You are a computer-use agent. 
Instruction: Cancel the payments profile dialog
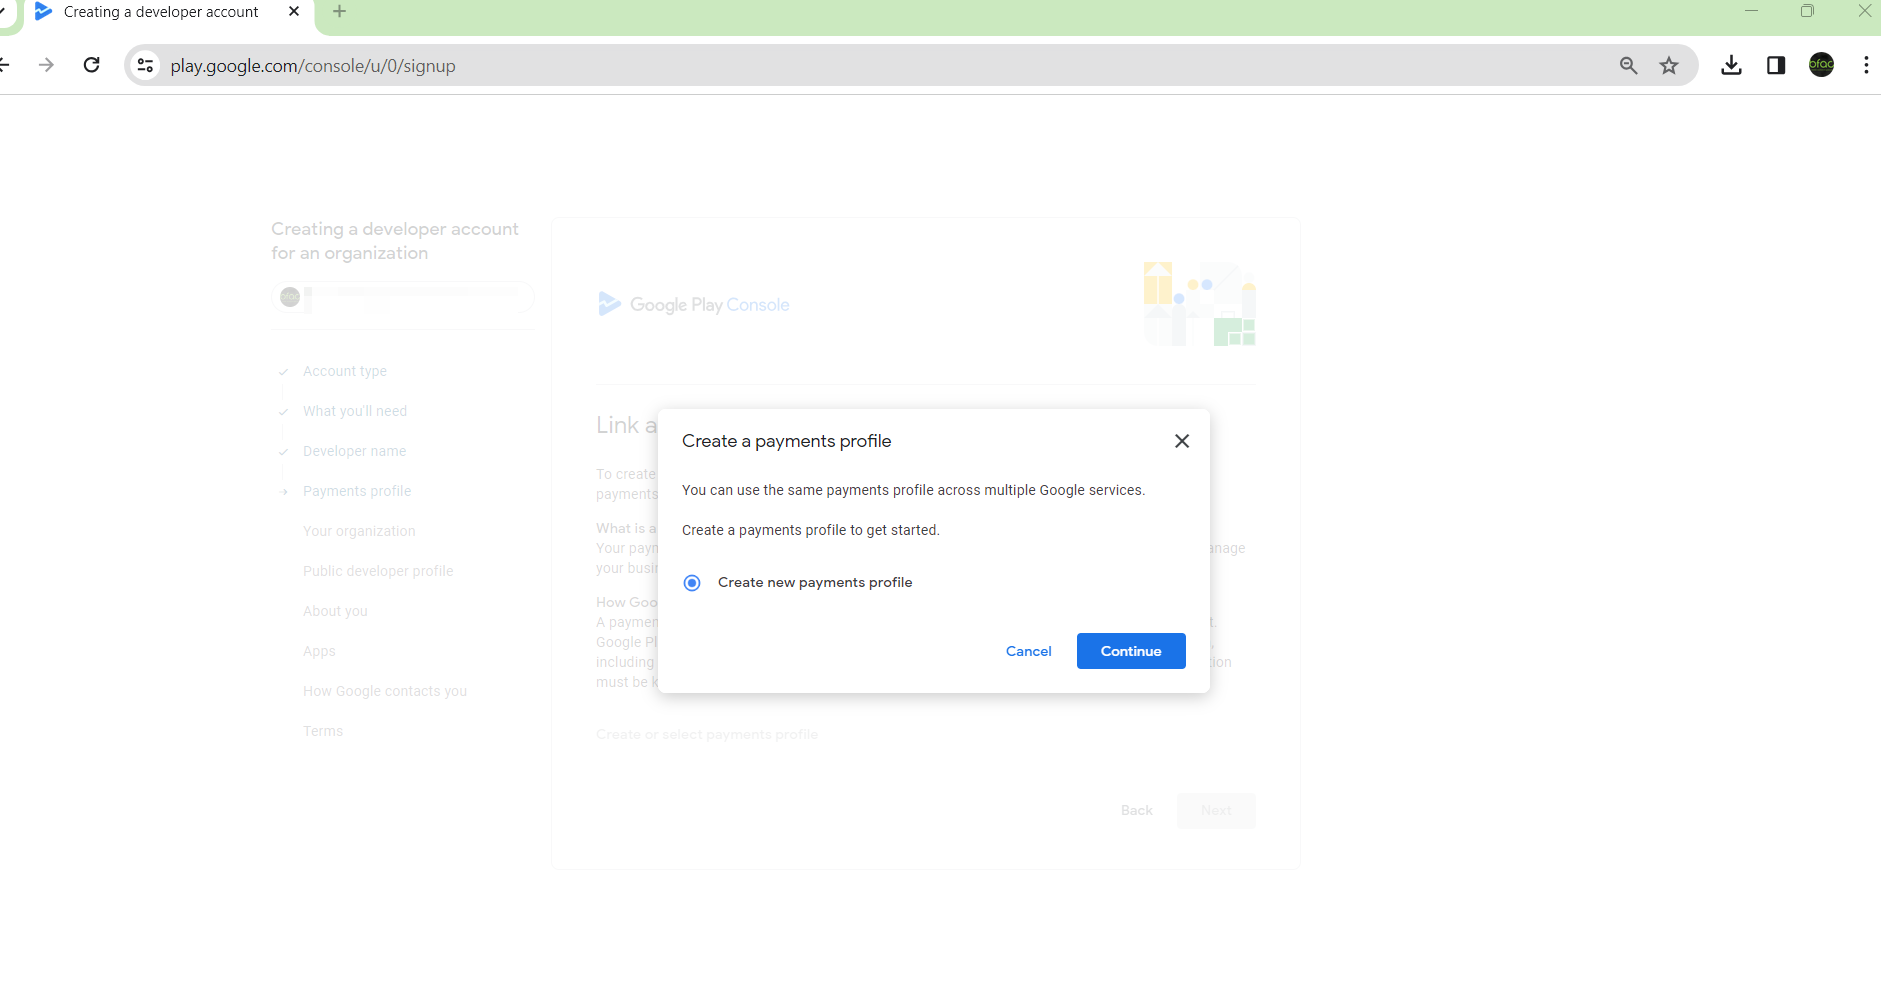coord(1028,651)
